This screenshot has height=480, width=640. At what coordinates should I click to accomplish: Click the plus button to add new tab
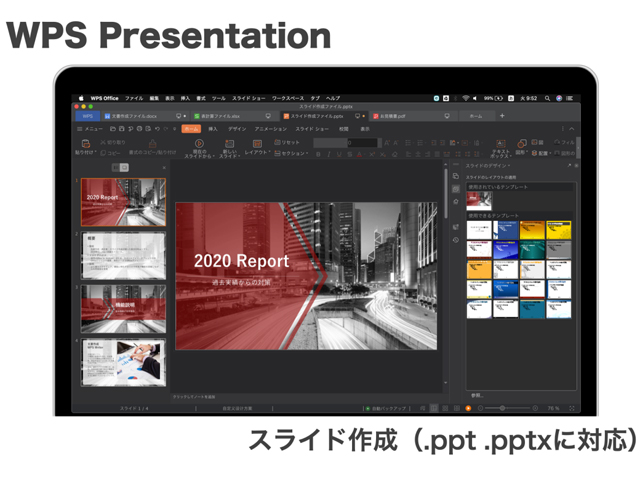pos(502,116)
